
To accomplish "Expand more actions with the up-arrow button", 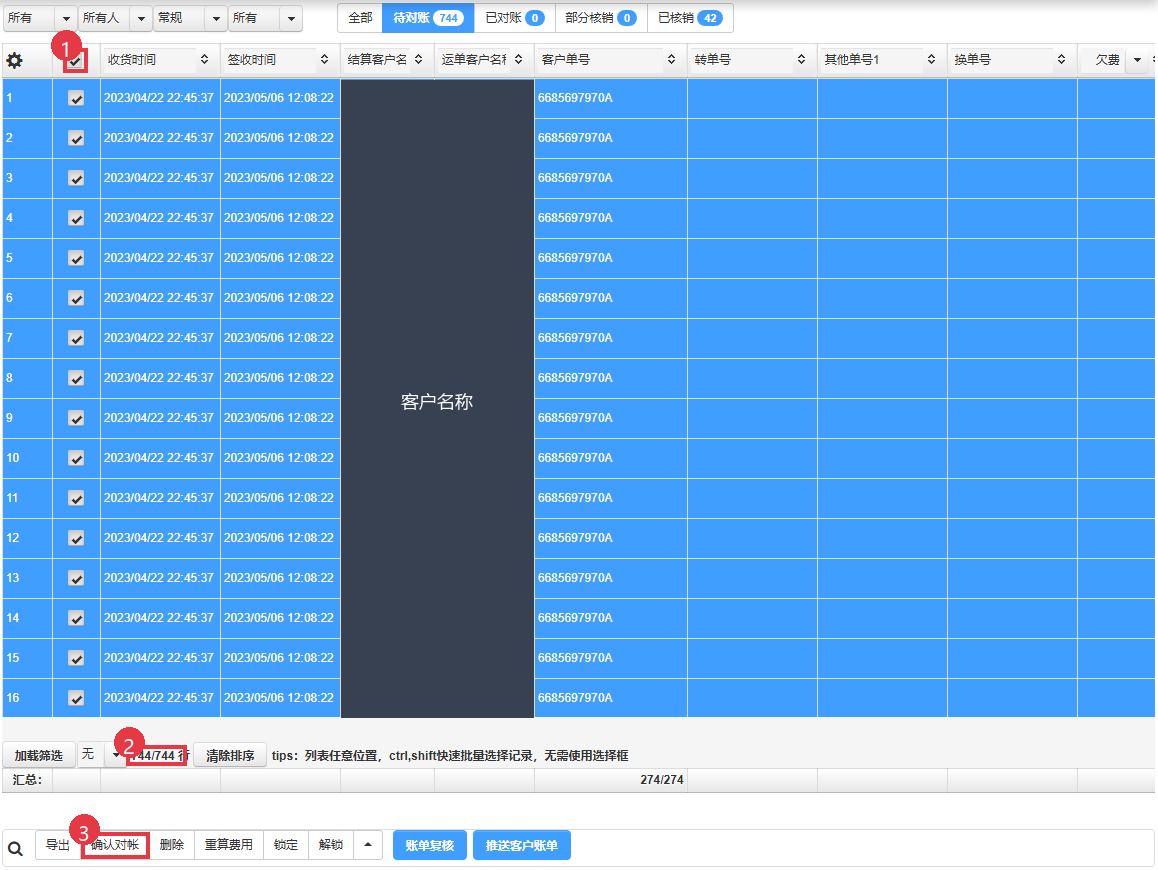I will pyautogui.click(x=368, y=845).
